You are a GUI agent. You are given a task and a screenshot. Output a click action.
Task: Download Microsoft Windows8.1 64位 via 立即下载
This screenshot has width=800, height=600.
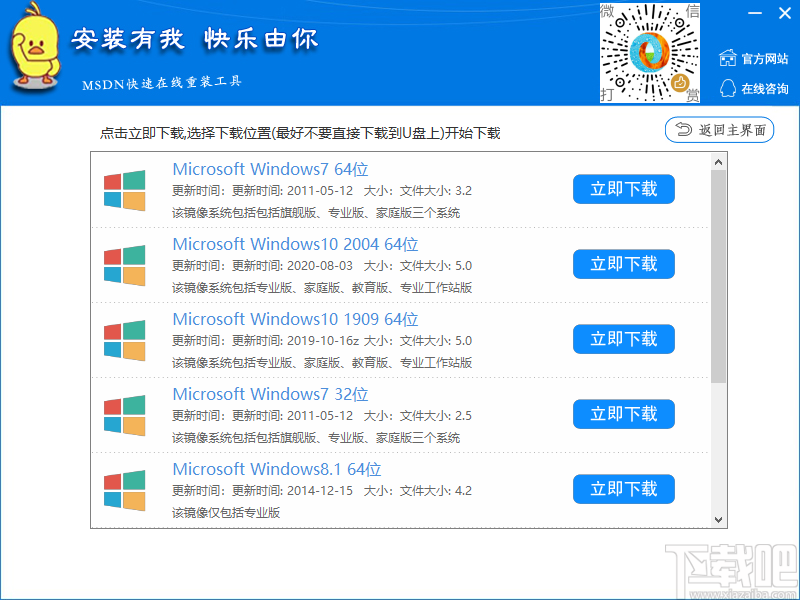pos(623,489)
